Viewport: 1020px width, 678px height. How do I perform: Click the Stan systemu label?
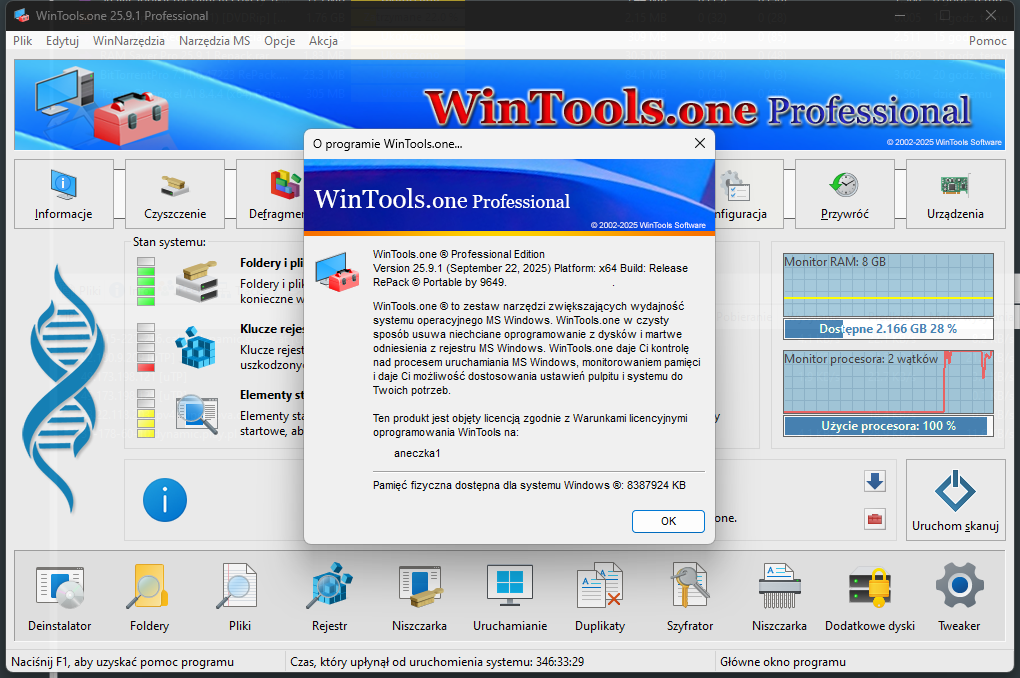(x=169, y=242)
